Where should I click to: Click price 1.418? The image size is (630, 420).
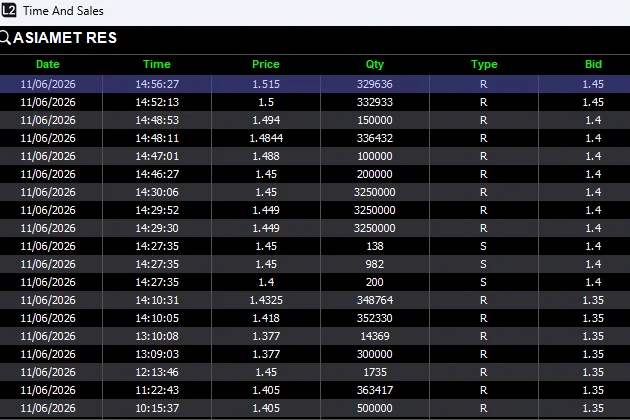point(266,318)
